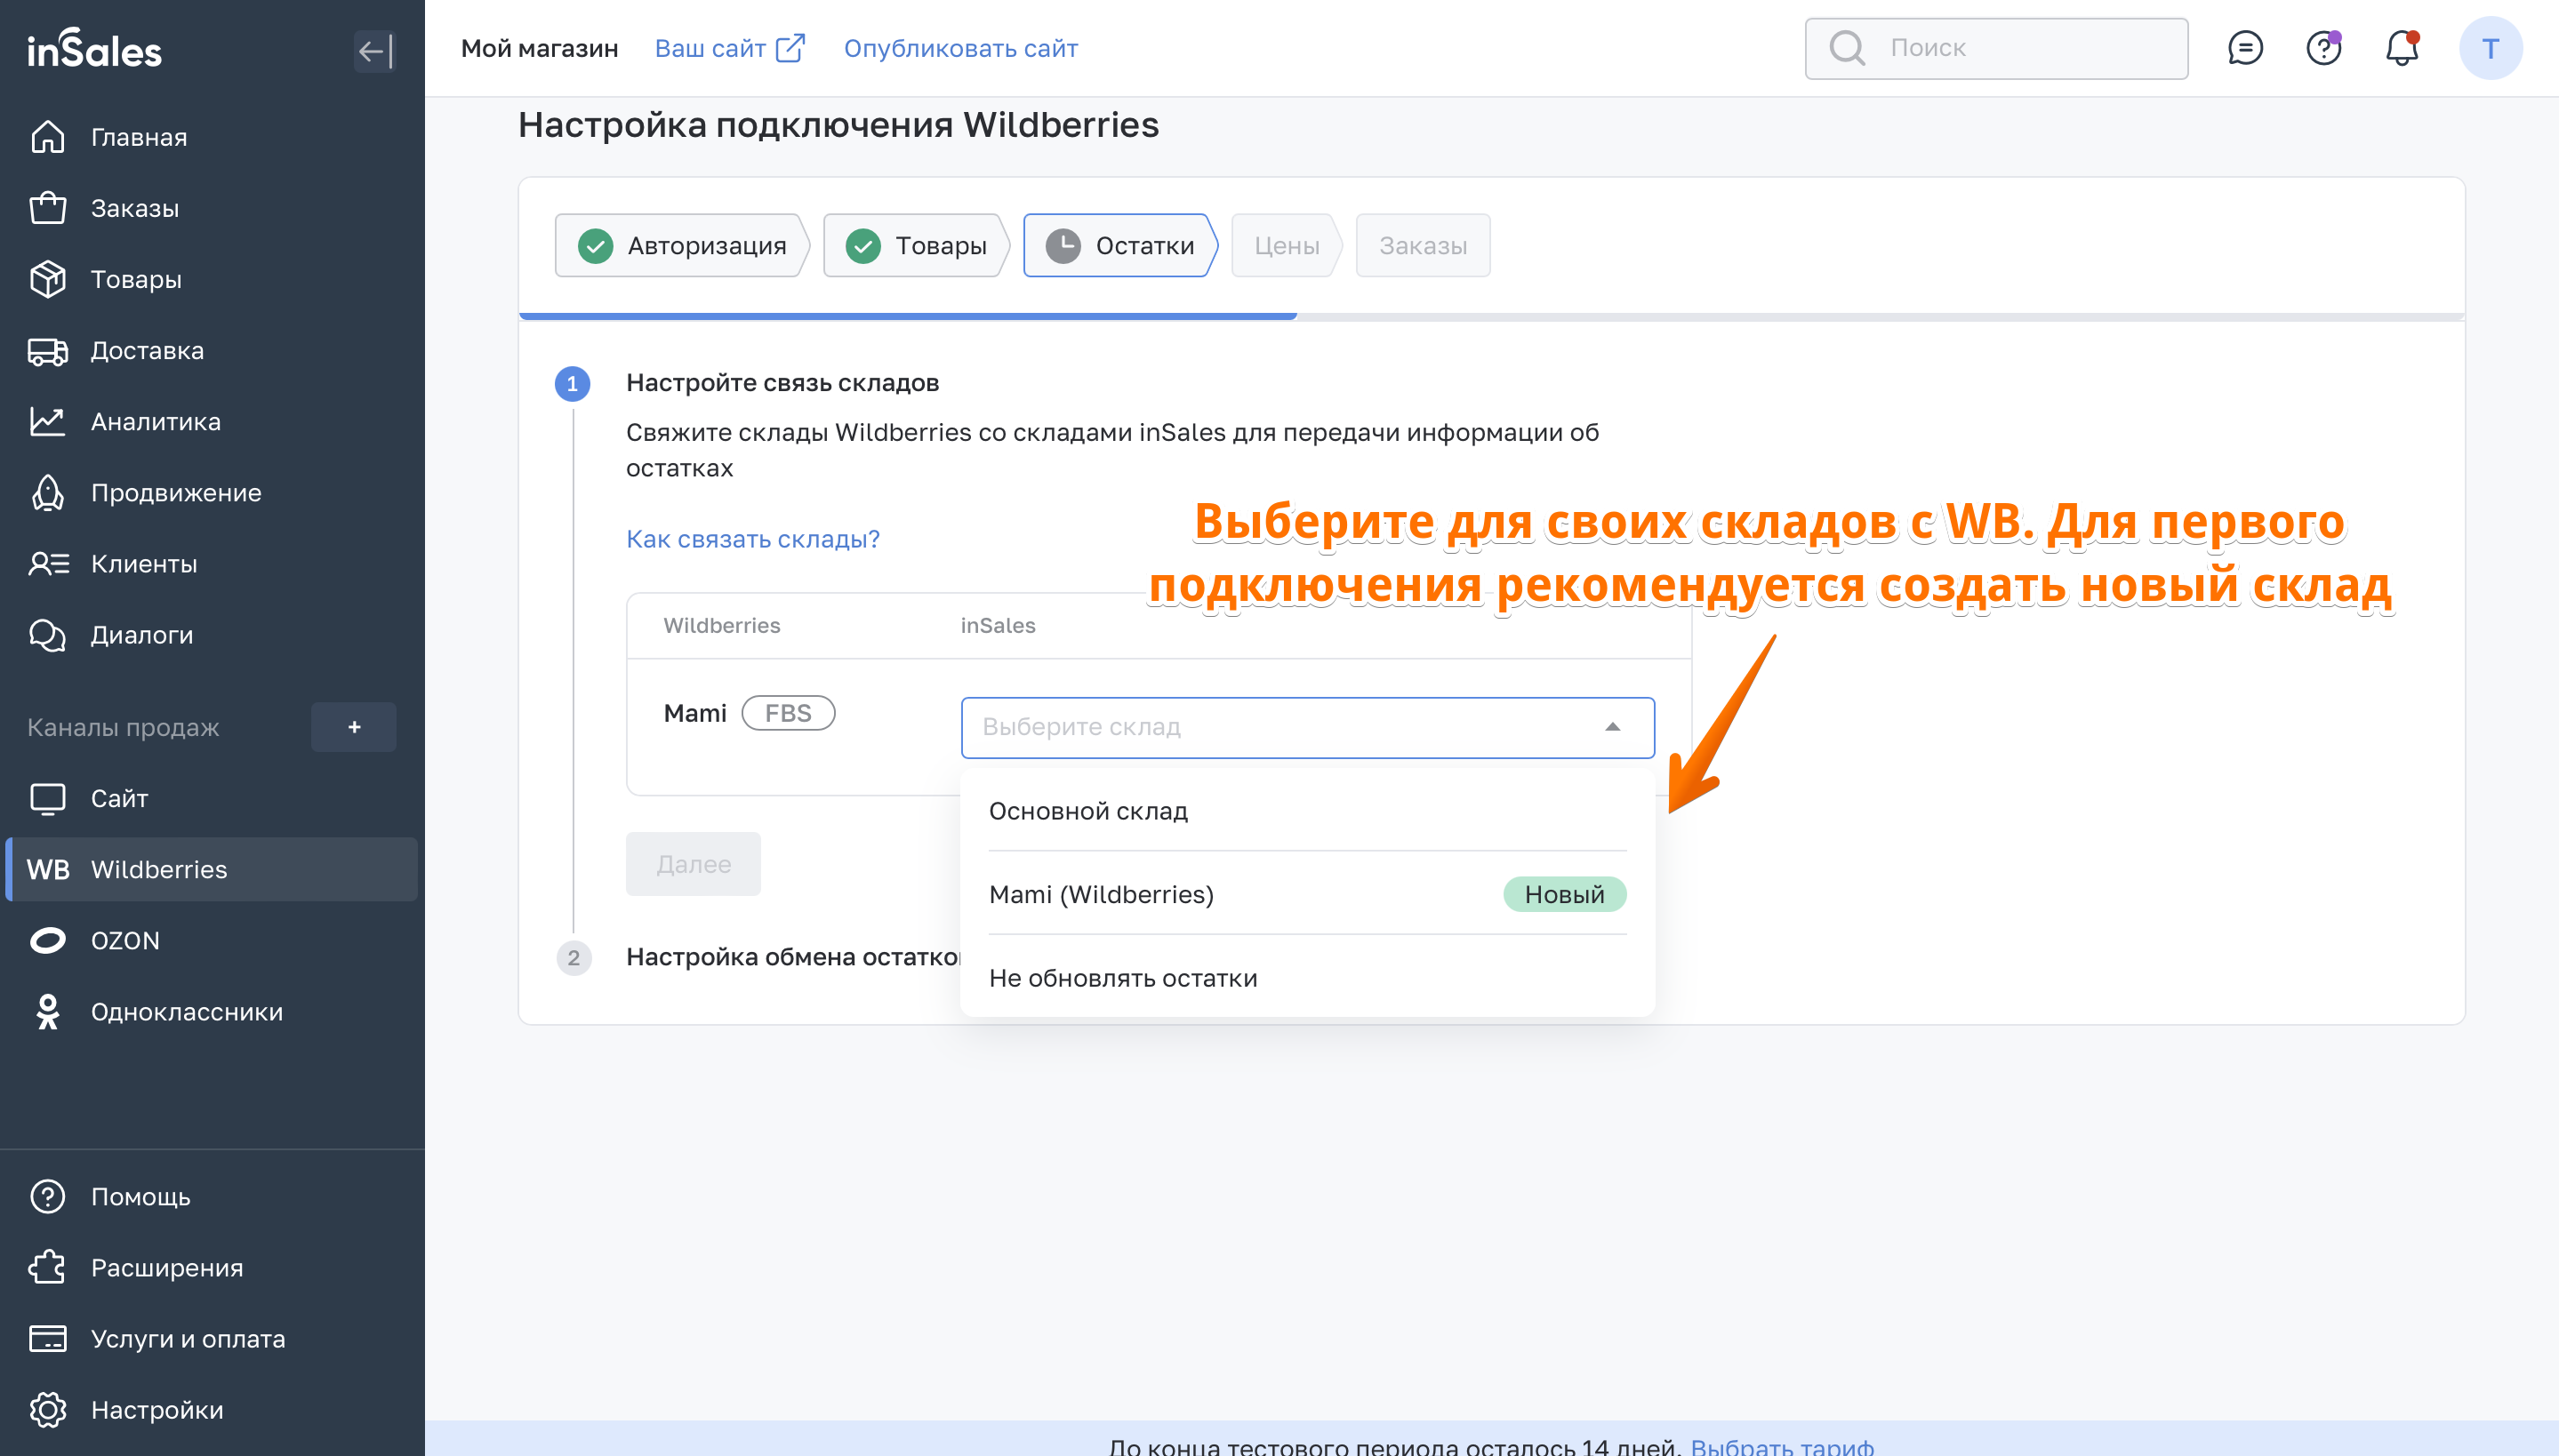
Task: Open the OZON sales channel
Action: click(x=125, y=941)
